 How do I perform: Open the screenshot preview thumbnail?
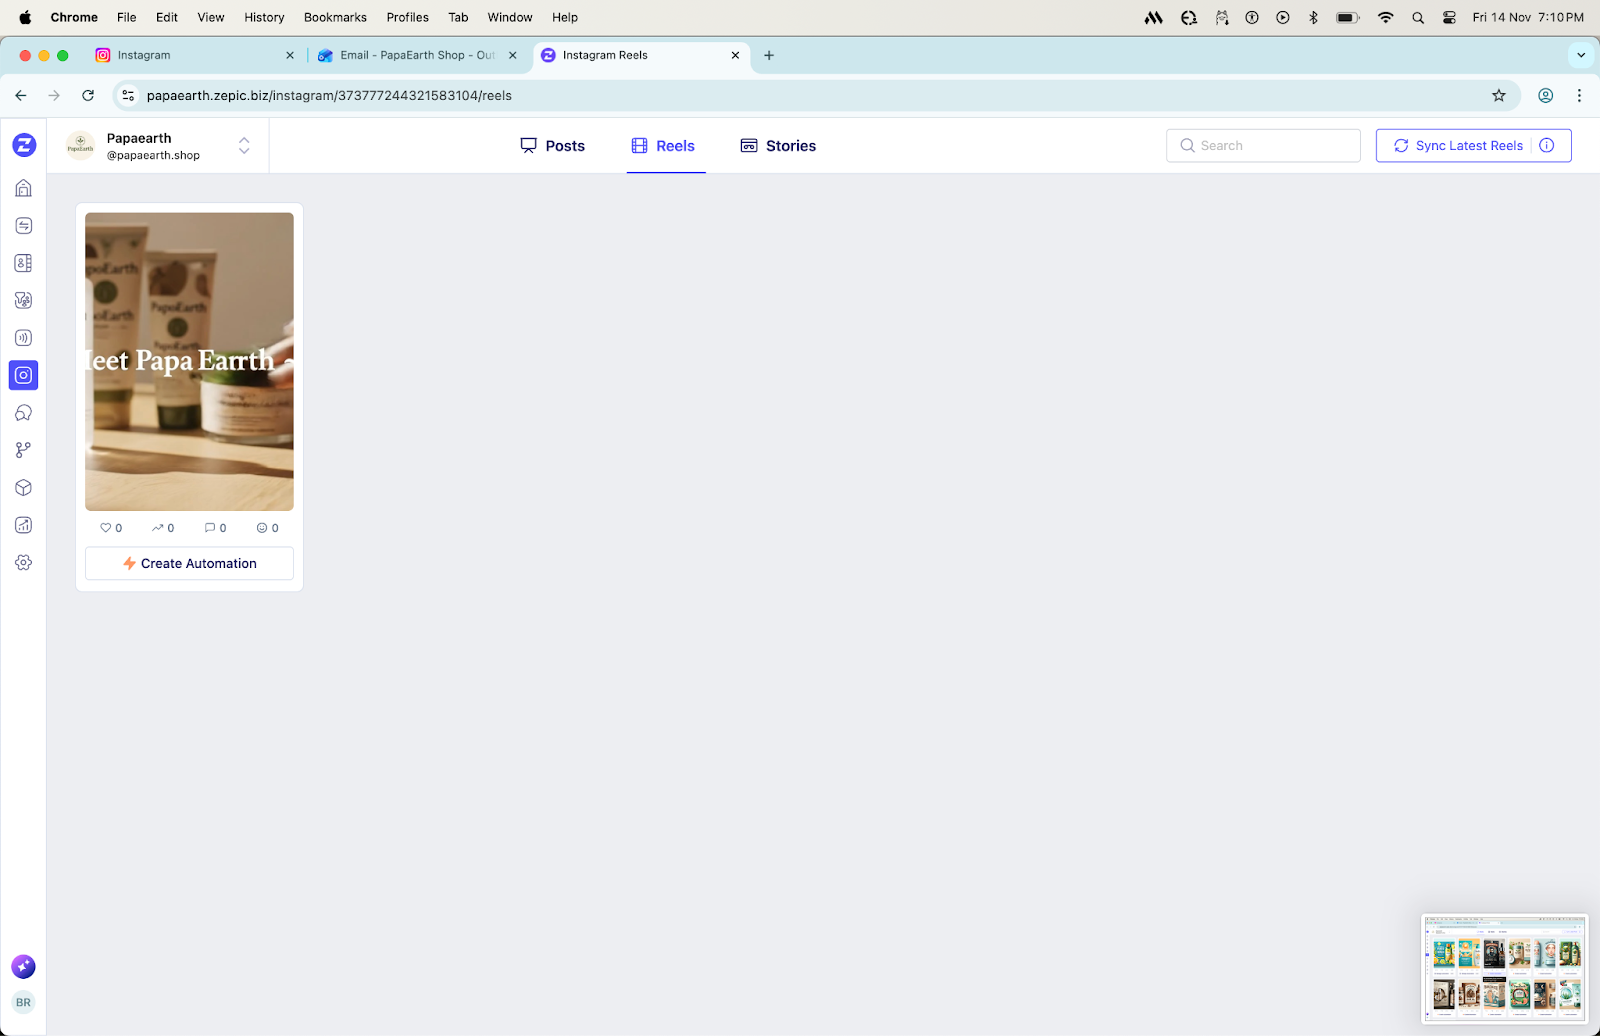[1504, 969]
